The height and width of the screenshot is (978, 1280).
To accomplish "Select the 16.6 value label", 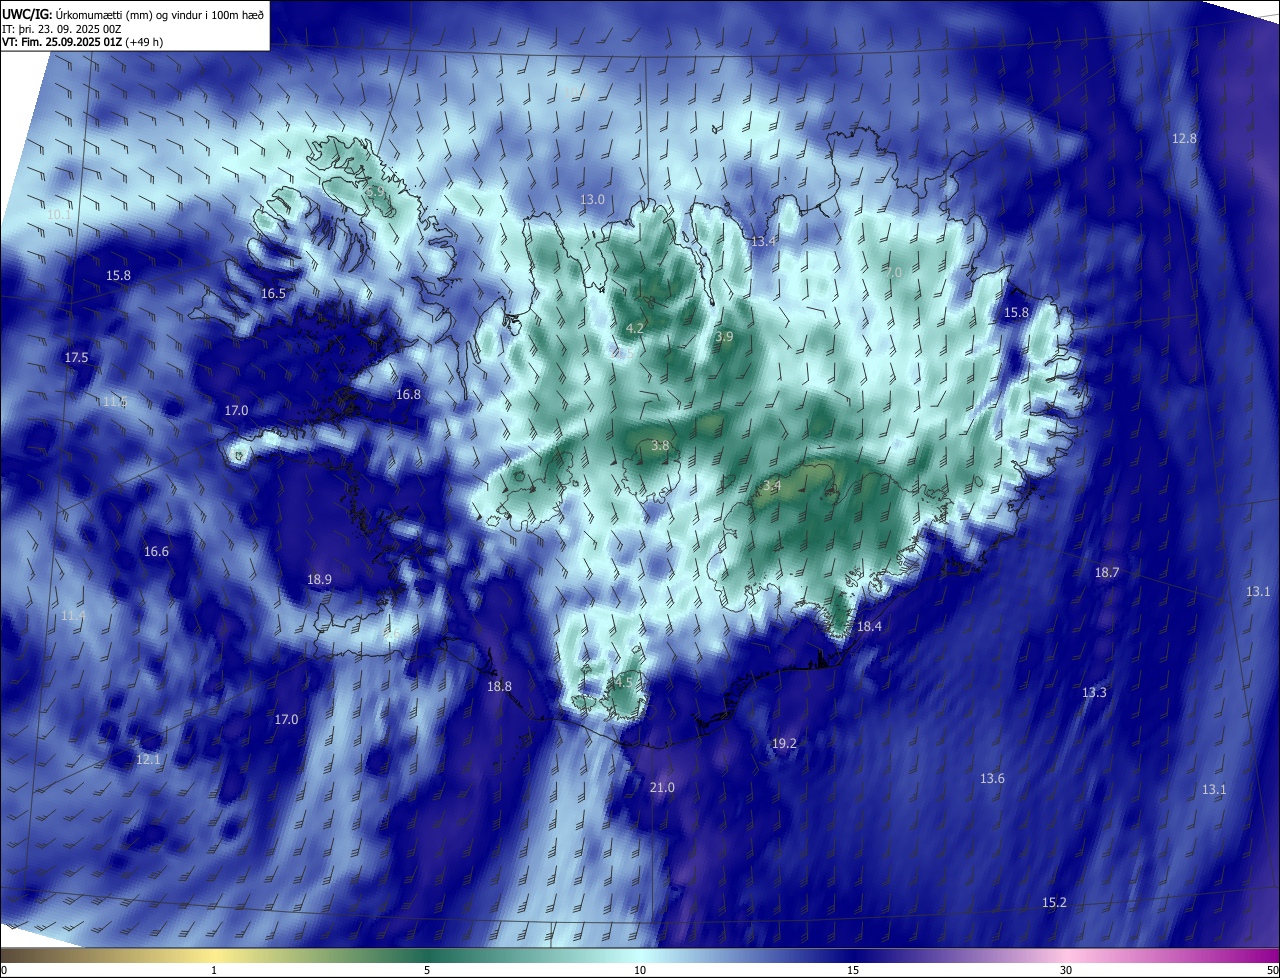I will tap(156, 552).
